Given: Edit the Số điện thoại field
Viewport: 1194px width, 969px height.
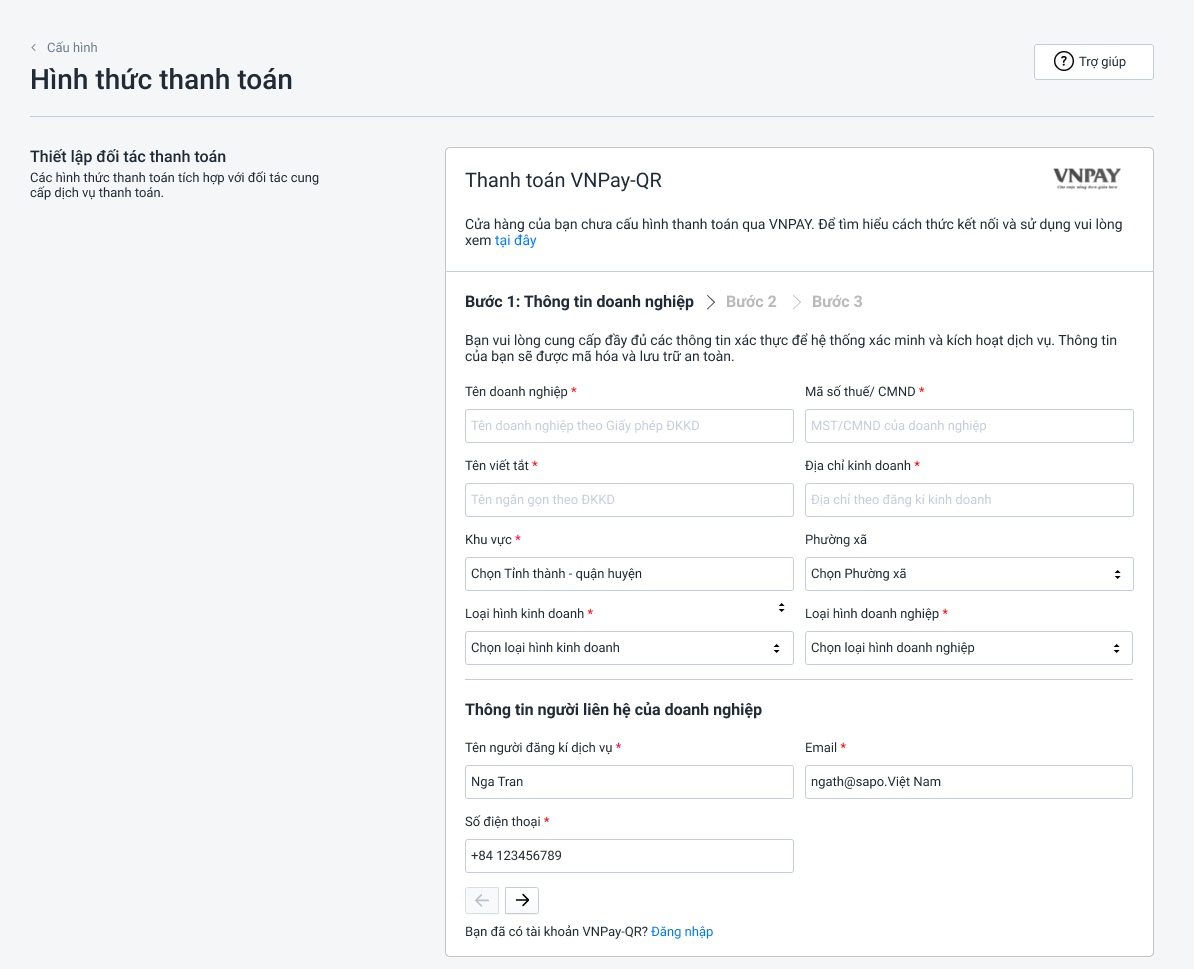Looking at the screenshot, I should coord(628,856).
